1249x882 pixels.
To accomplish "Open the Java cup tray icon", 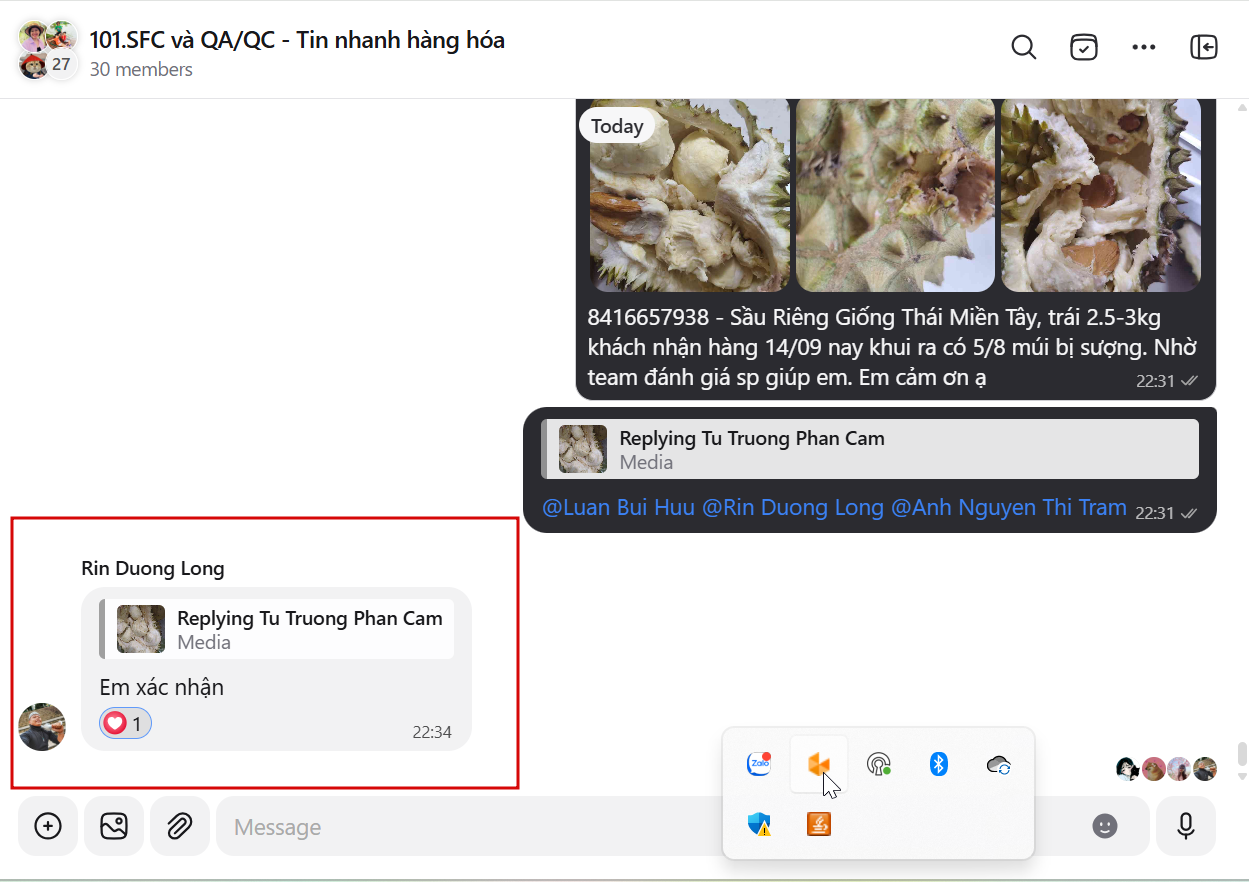I will [x=819, y=824].
